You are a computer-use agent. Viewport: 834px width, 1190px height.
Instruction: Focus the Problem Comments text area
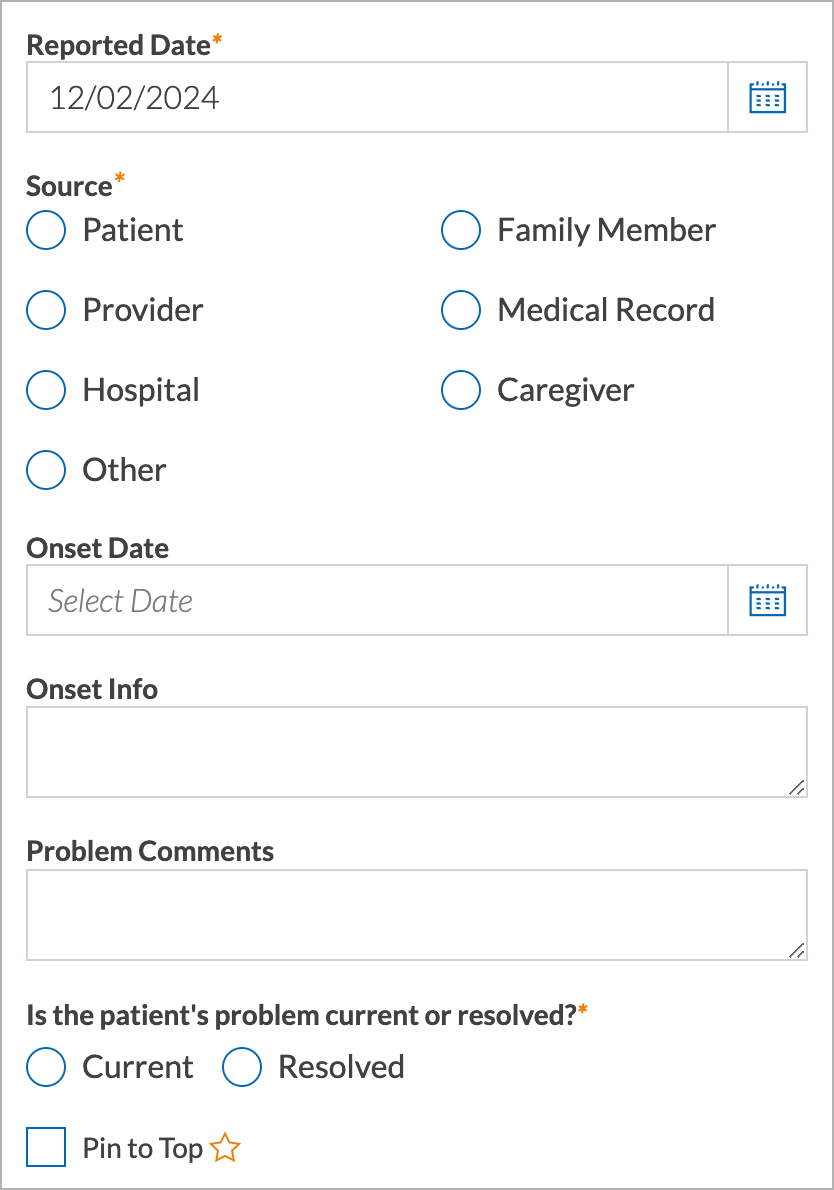417,915
